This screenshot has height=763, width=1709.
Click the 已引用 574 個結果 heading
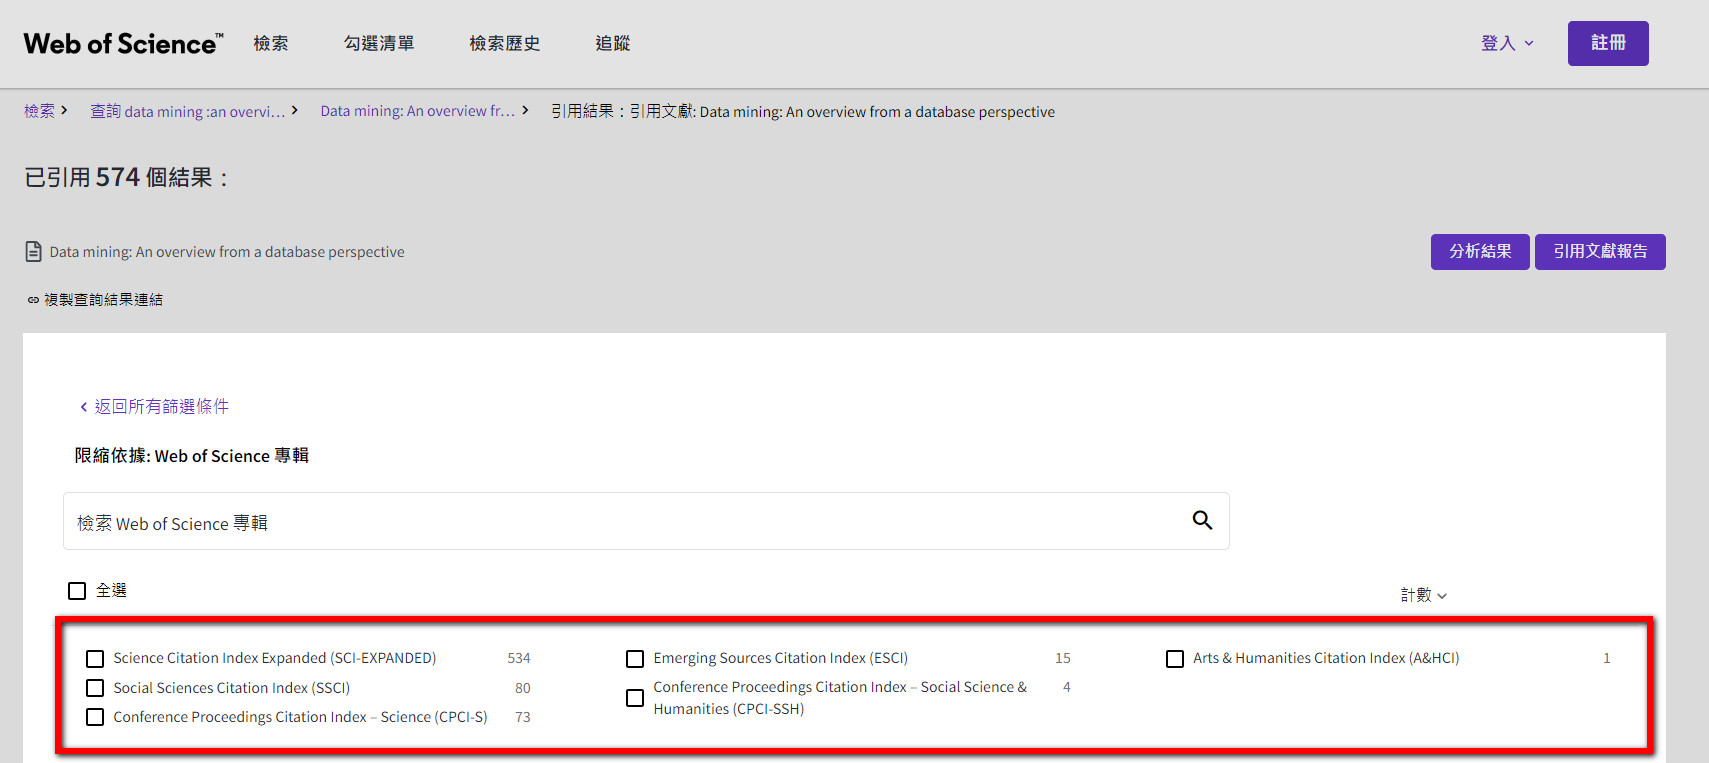[127, 177]
